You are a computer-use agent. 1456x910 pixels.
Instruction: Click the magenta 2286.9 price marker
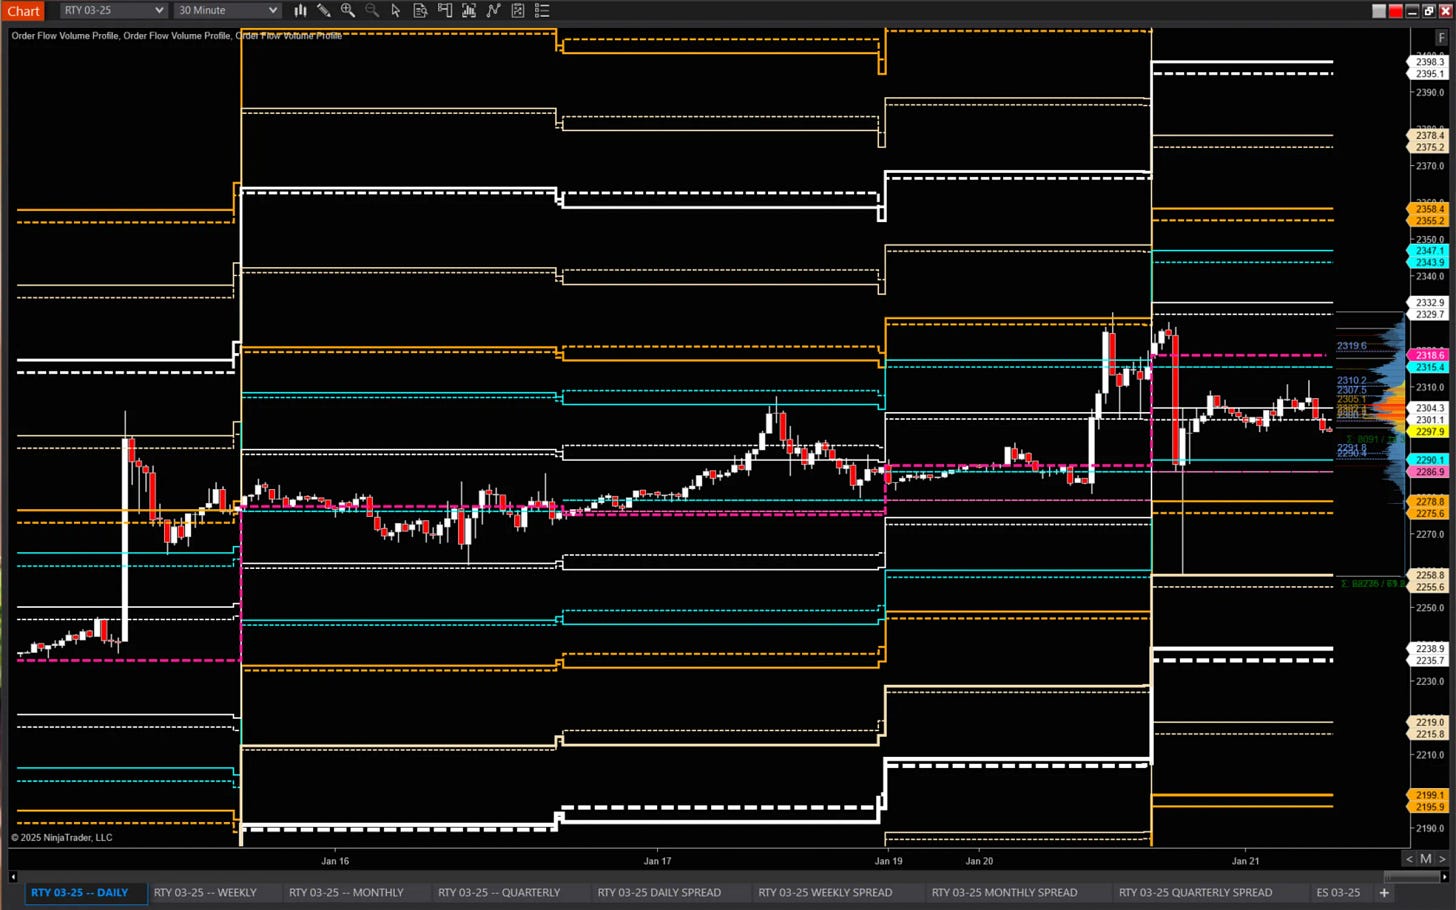click(x=1428, y=472)
